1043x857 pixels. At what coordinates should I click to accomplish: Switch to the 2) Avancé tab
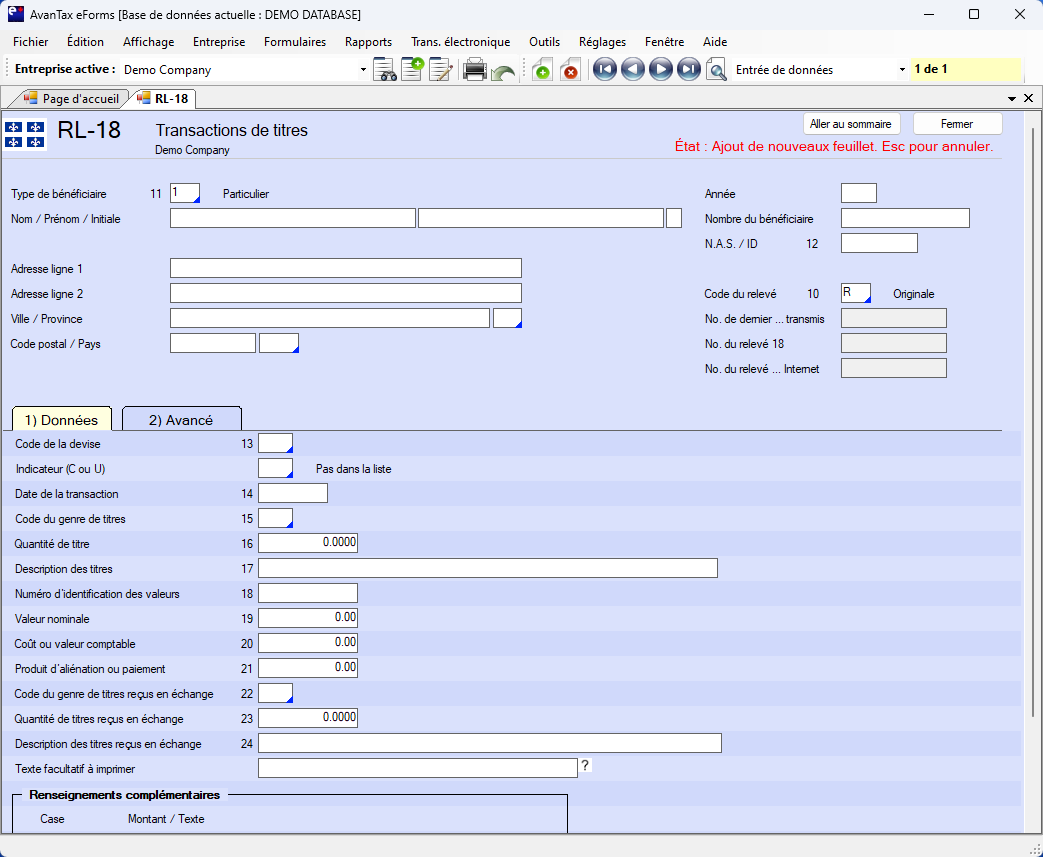pos(181,420)
